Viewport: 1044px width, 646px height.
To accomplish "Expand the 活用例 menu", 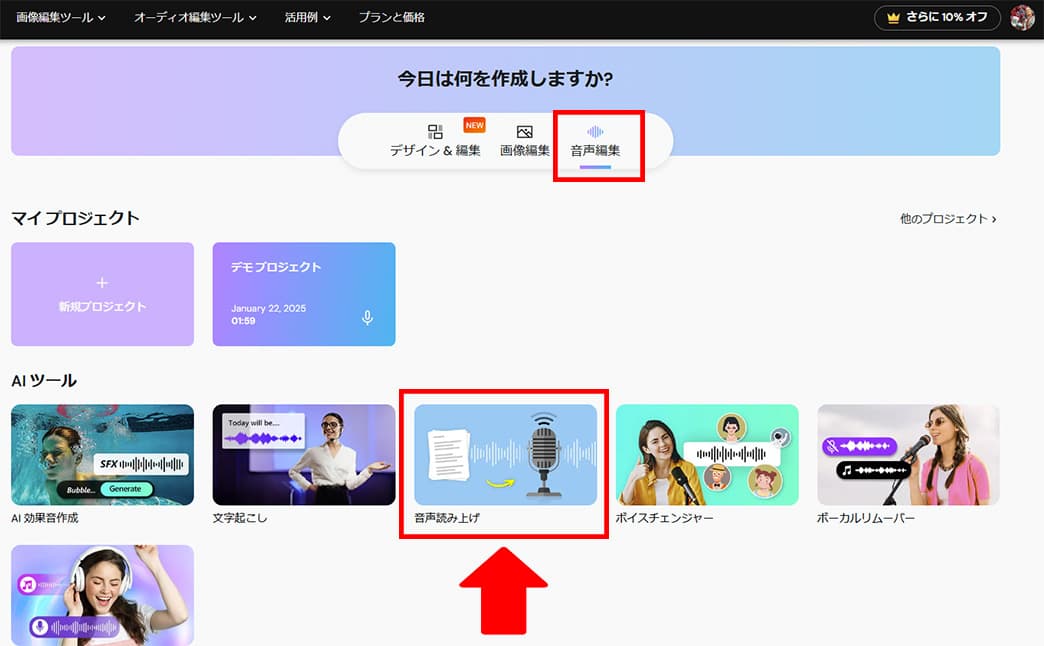I will click(x=308, y=18).
